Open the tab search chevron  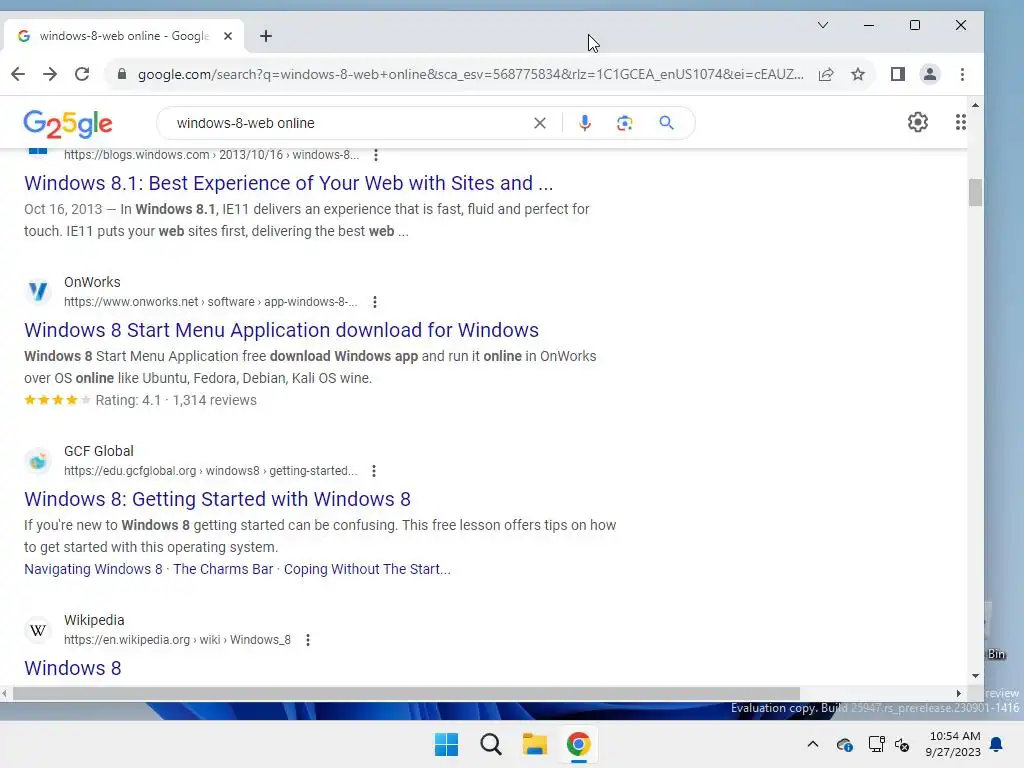pos(823,25)
